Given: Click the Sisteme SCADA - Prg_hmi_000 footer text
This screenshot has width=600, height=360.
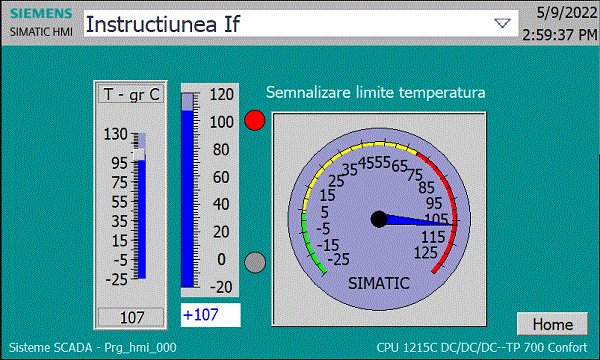Looking at the screenshot, I should pos(93,347).
